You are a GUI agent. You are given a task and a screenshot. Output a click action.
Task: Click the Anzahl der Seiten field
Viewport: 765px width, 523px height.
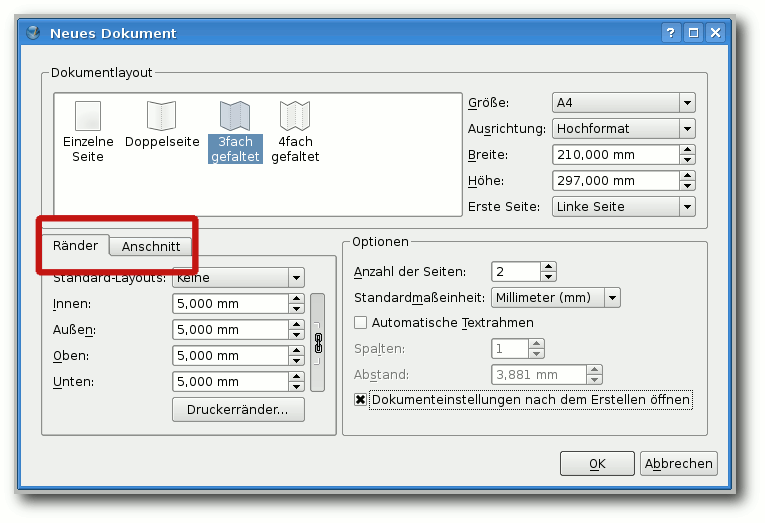pos(516,272)
